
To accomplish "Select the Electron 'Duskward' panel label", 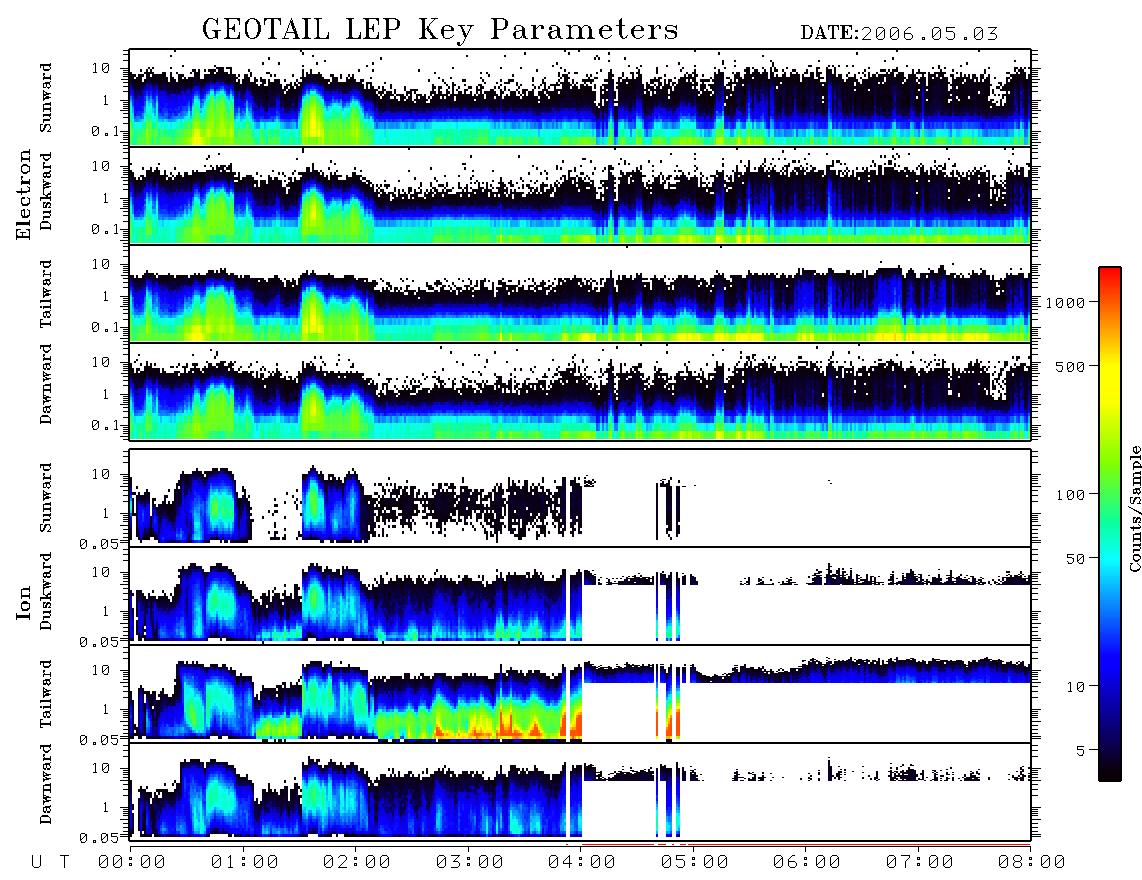I will pos(46,191).
